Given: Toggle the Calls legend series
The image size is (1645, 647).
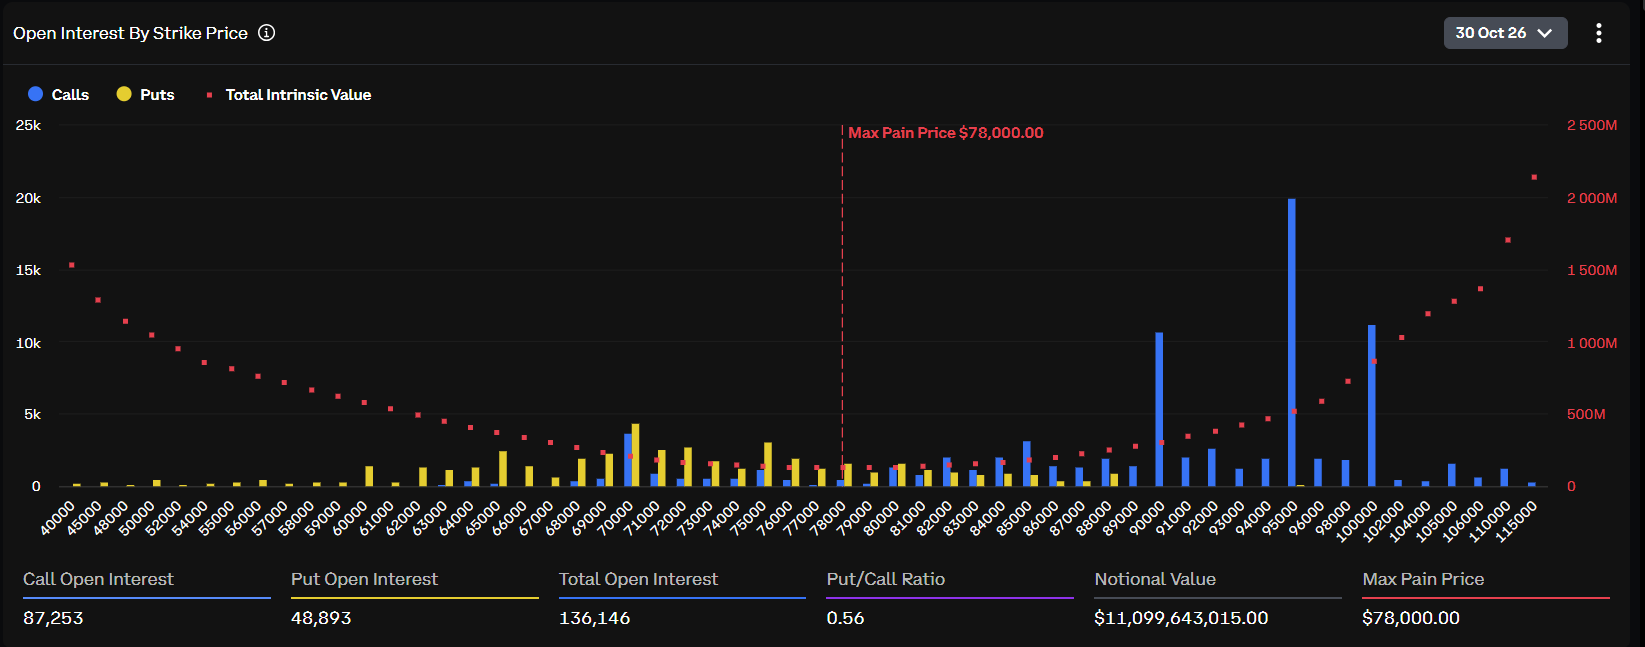Looking at the screenshot, I should 58,94.
